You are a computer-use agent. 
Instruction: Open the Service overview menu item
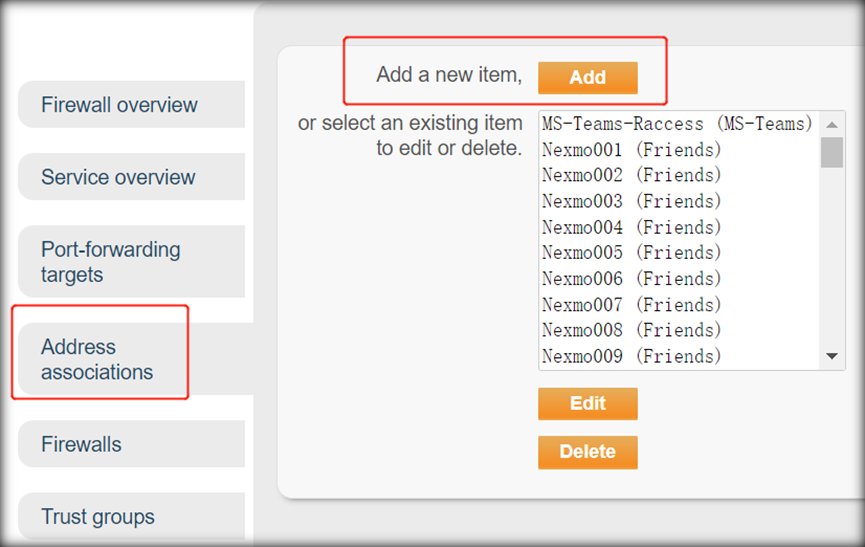132,176
